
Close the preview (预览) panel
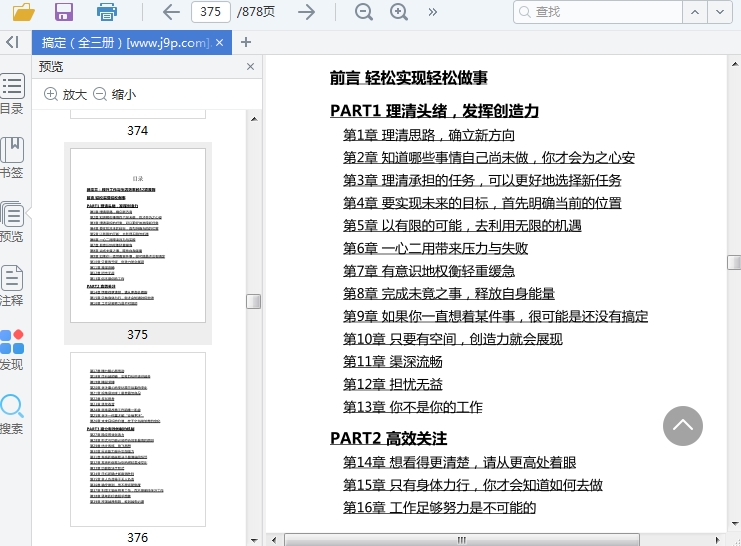[250, 67]
